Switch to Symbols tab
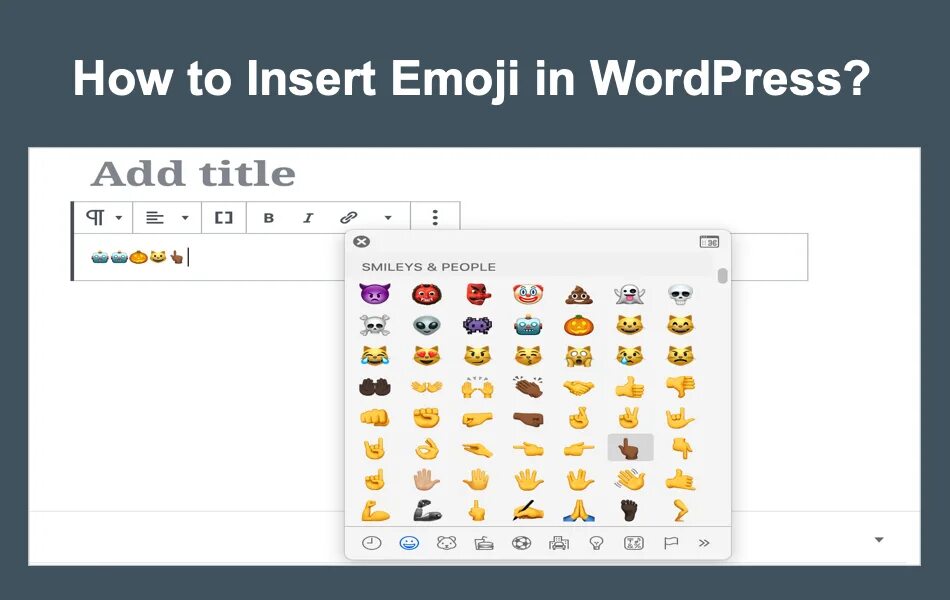950x600 pixels. point(634,543)
